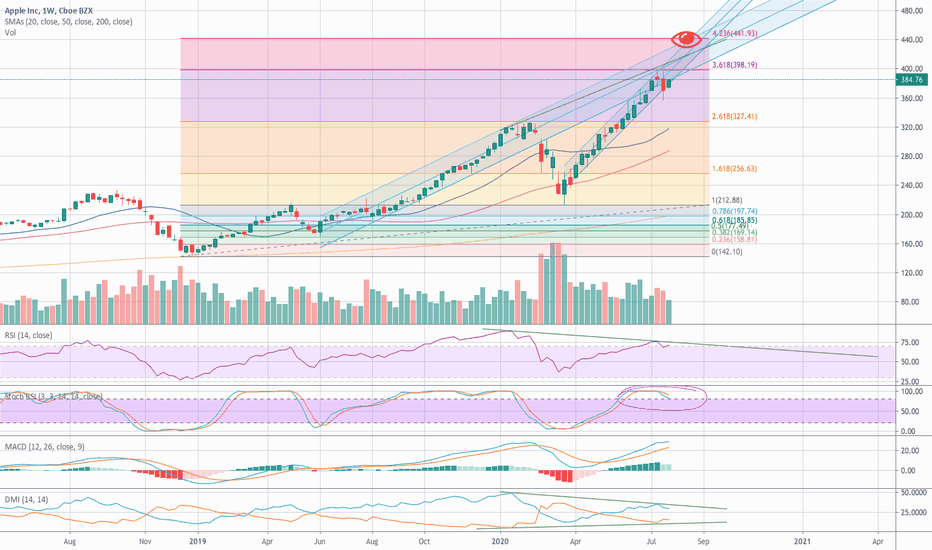Select the 100.00 Stoch RSI scale value
This screenshot has height=550, width=932.
point(911,392)
